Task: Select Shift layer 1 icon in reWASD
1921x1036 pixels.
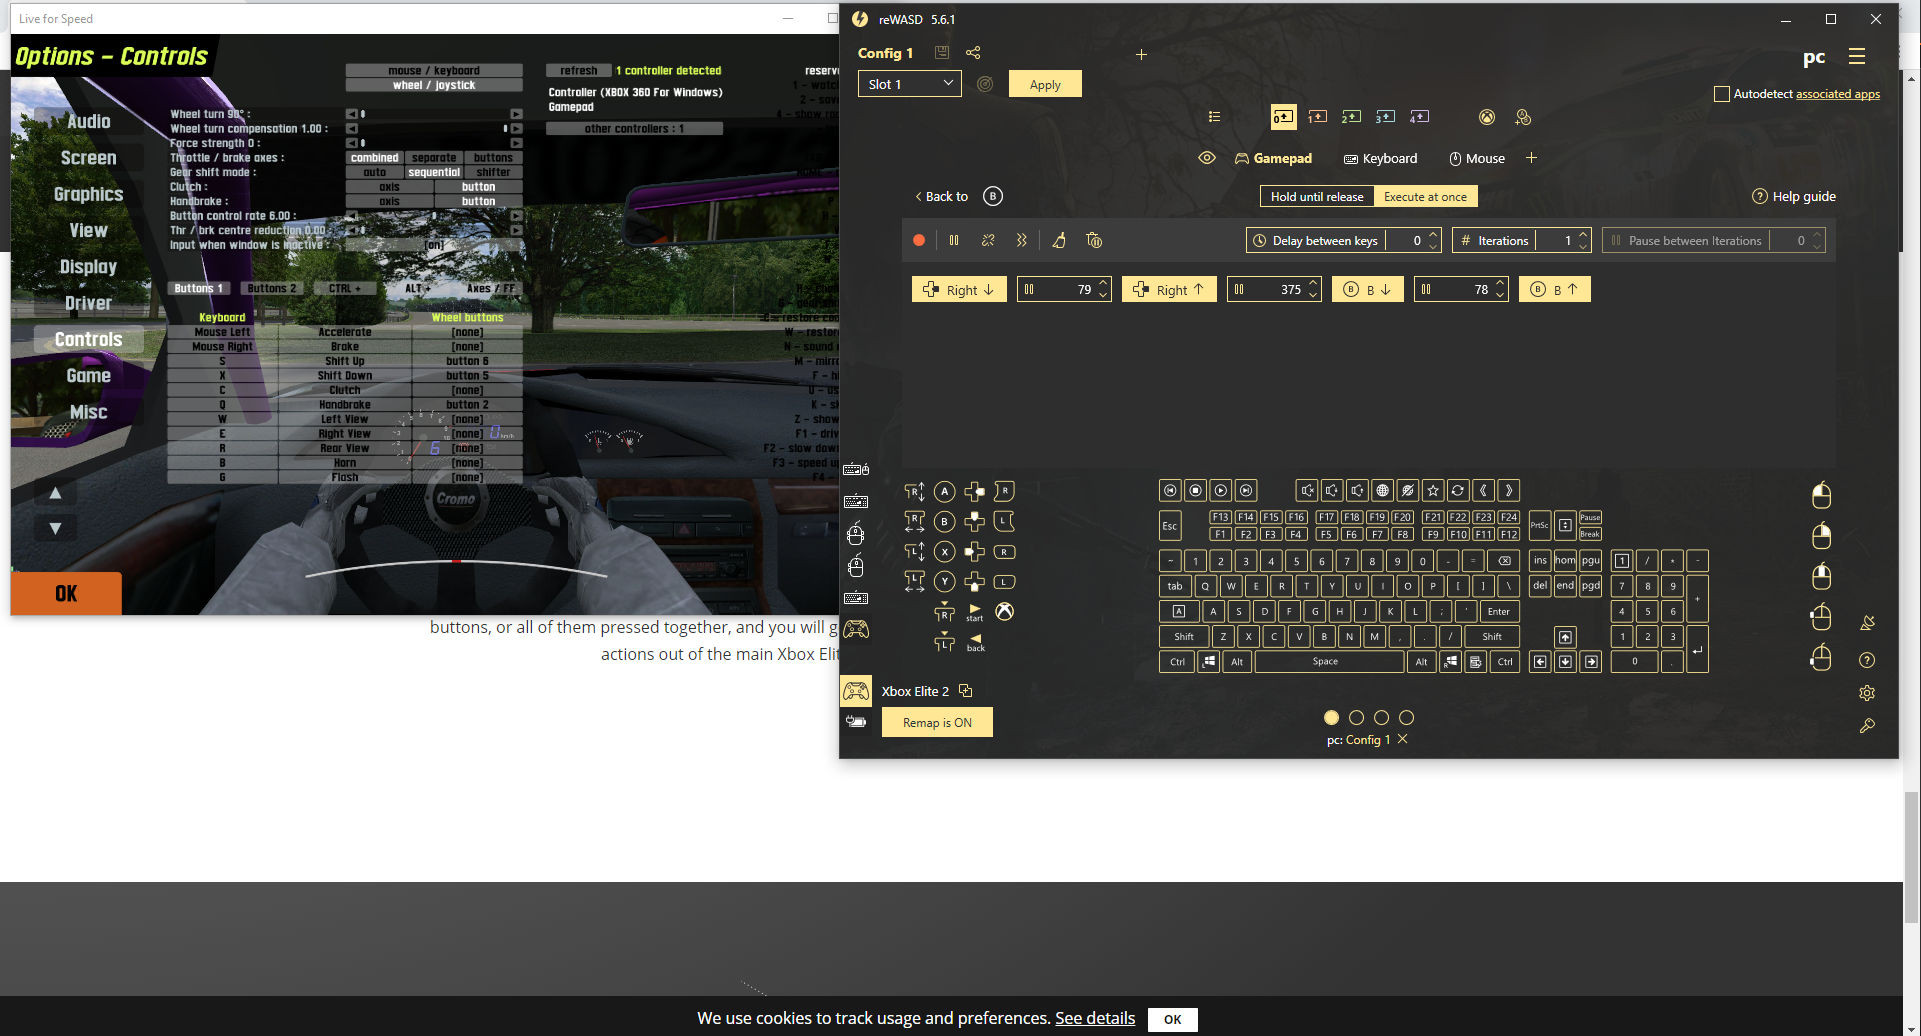Action: pos(1318,117)
